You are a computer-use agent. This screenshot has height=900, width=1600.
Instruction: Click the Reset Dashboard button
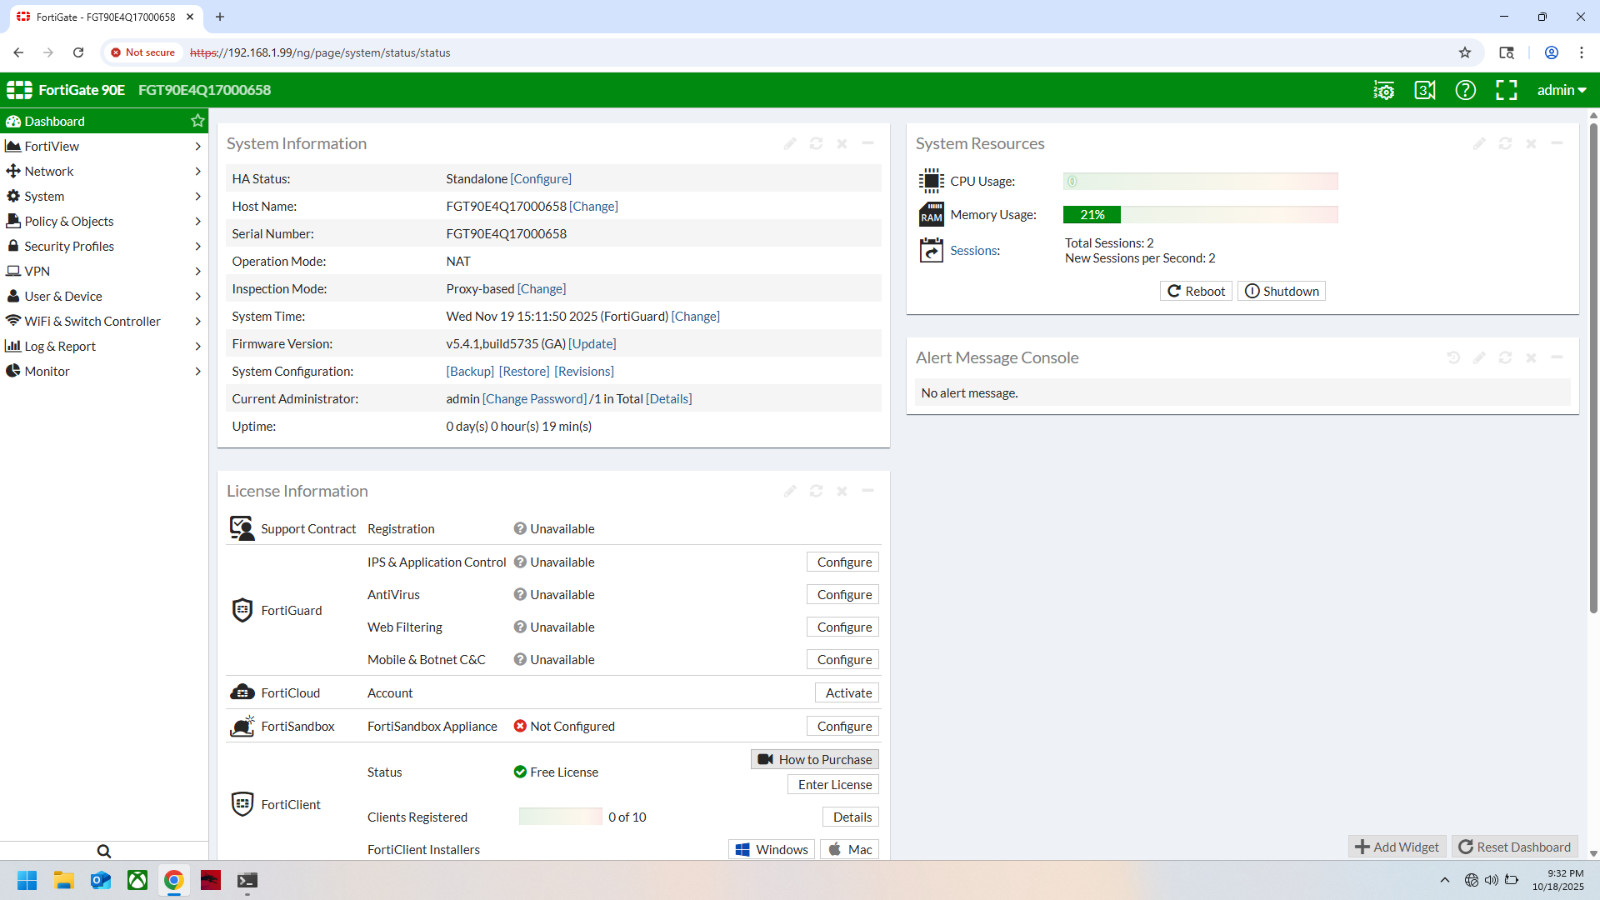point(1515,847)
